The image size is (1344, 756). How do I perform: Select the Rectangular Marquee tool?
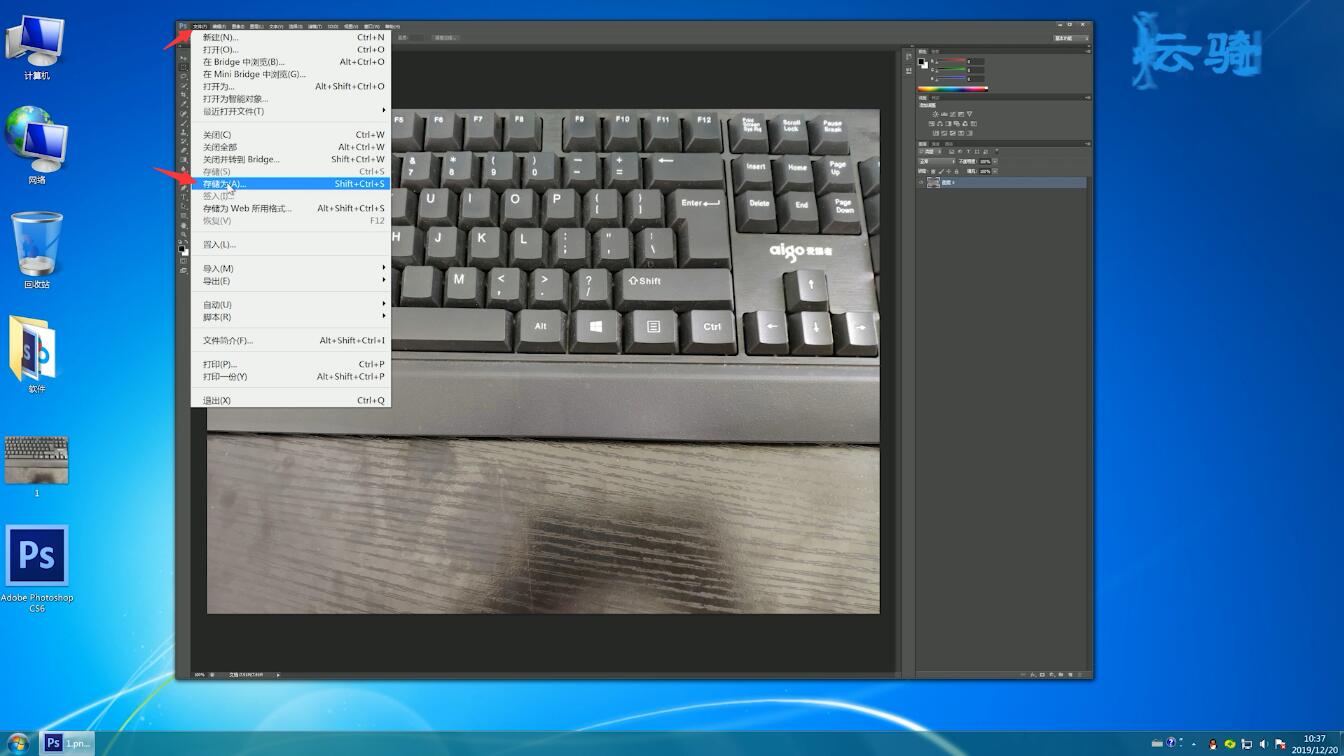(184, 67)
